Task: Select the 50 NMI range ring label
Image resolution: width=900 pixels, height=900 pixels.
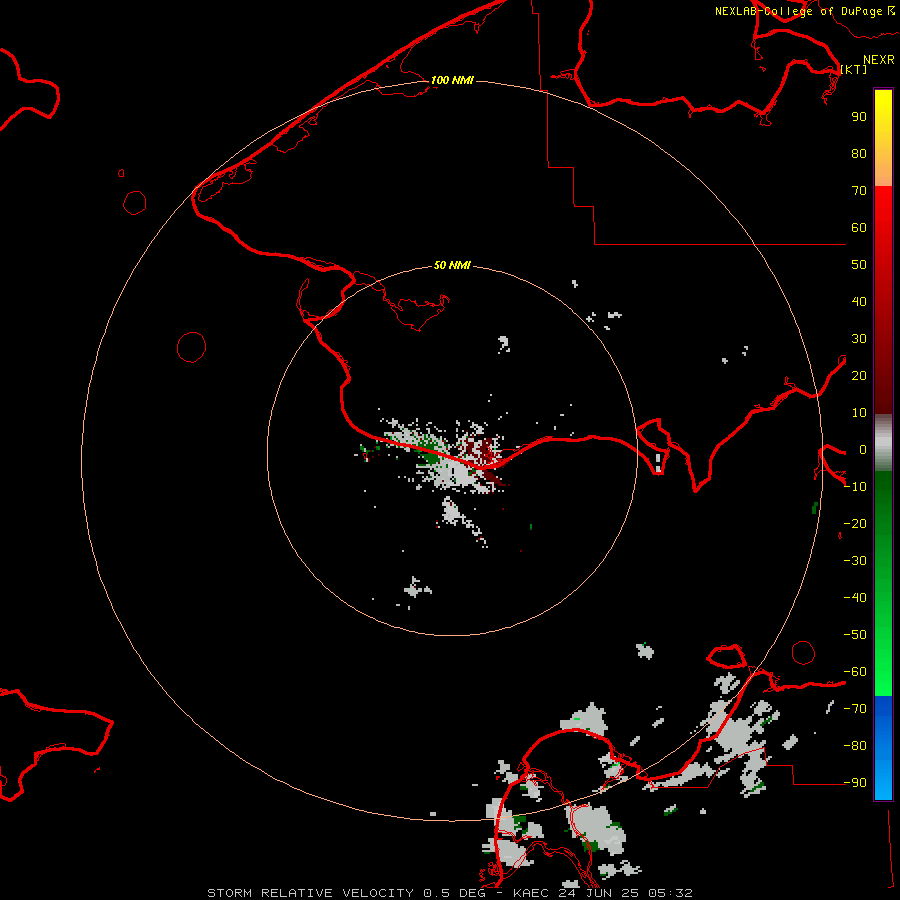Action: (452, 265)
